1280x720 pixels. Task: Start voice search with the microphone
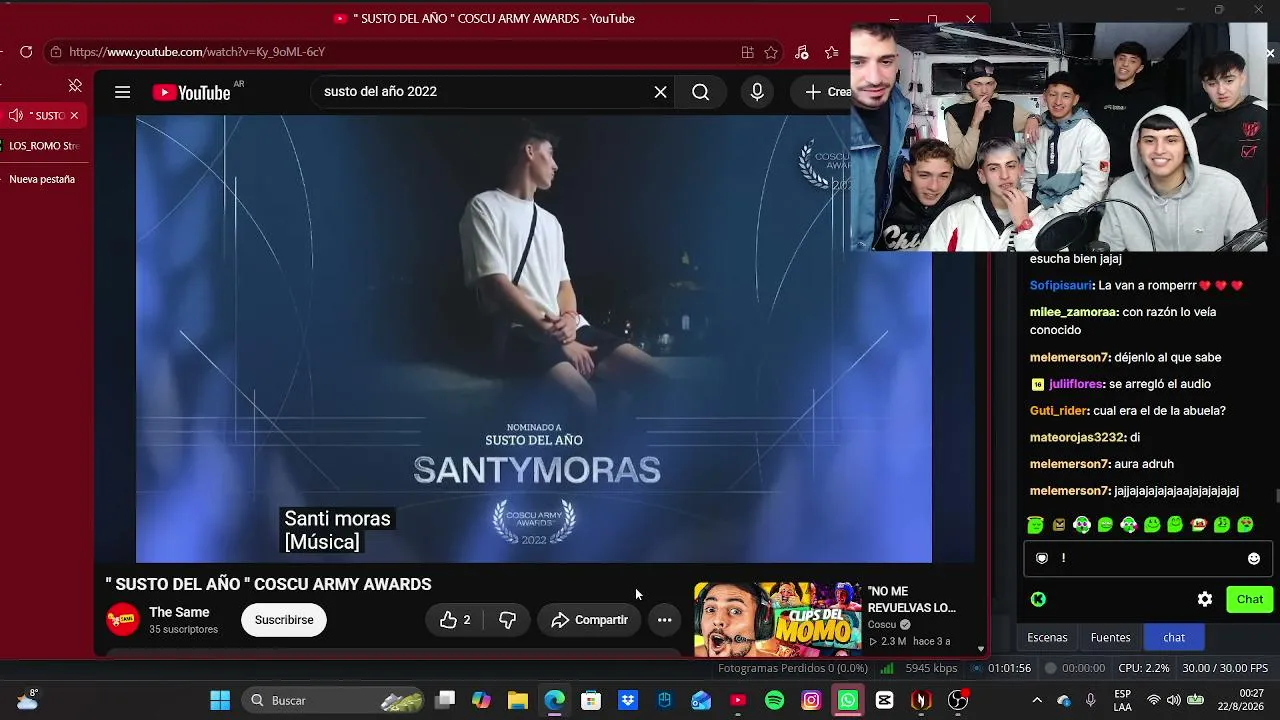(x=757, y=92)
